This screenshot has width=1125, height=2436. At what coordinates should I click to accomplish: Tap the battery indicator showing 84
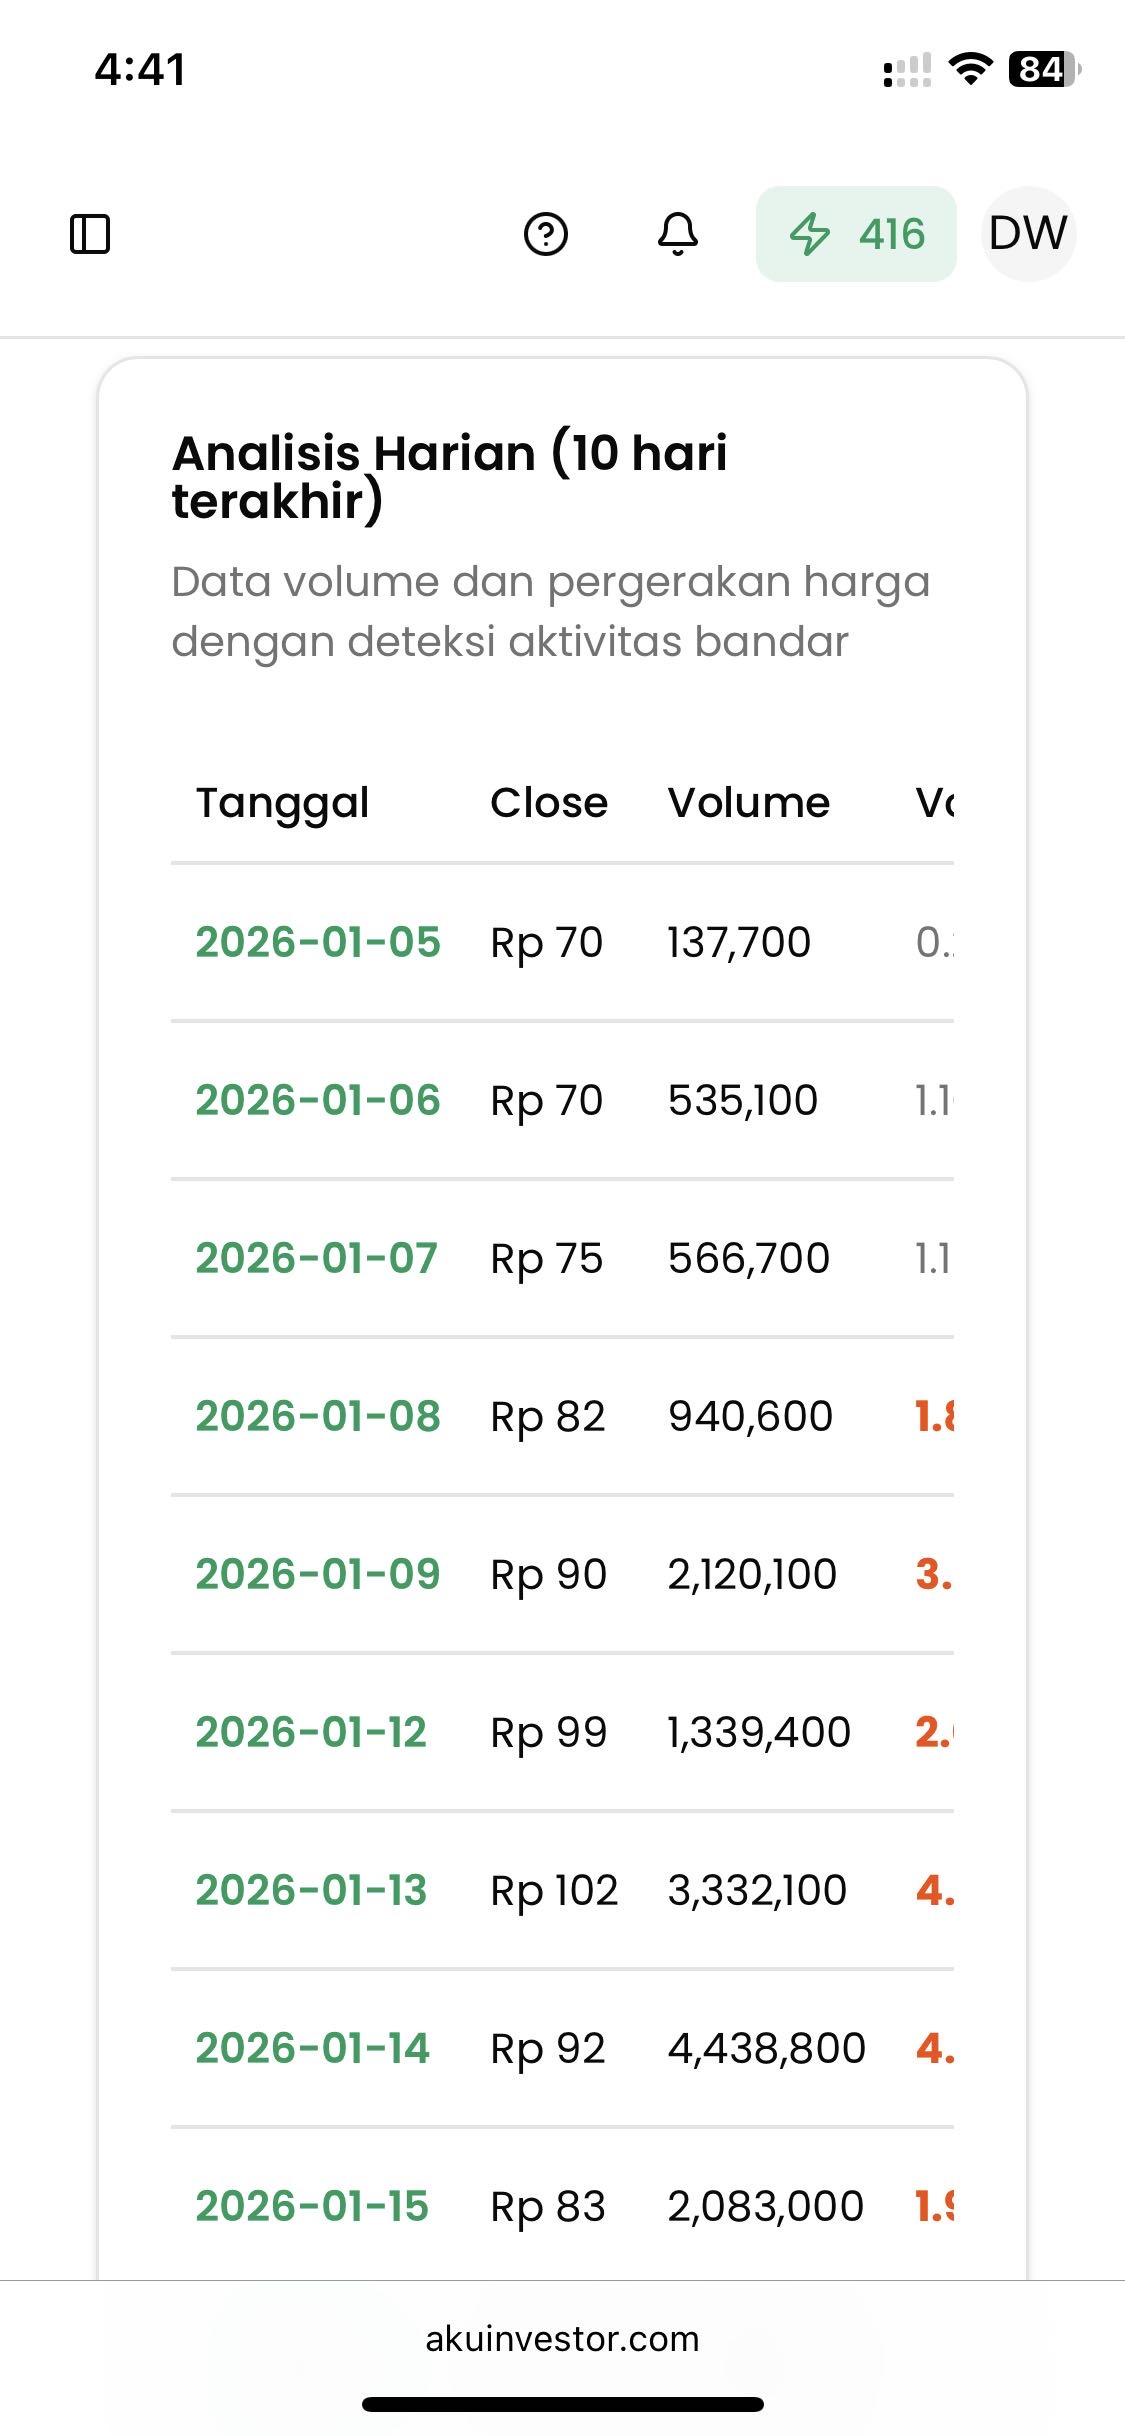point(1043,69)
